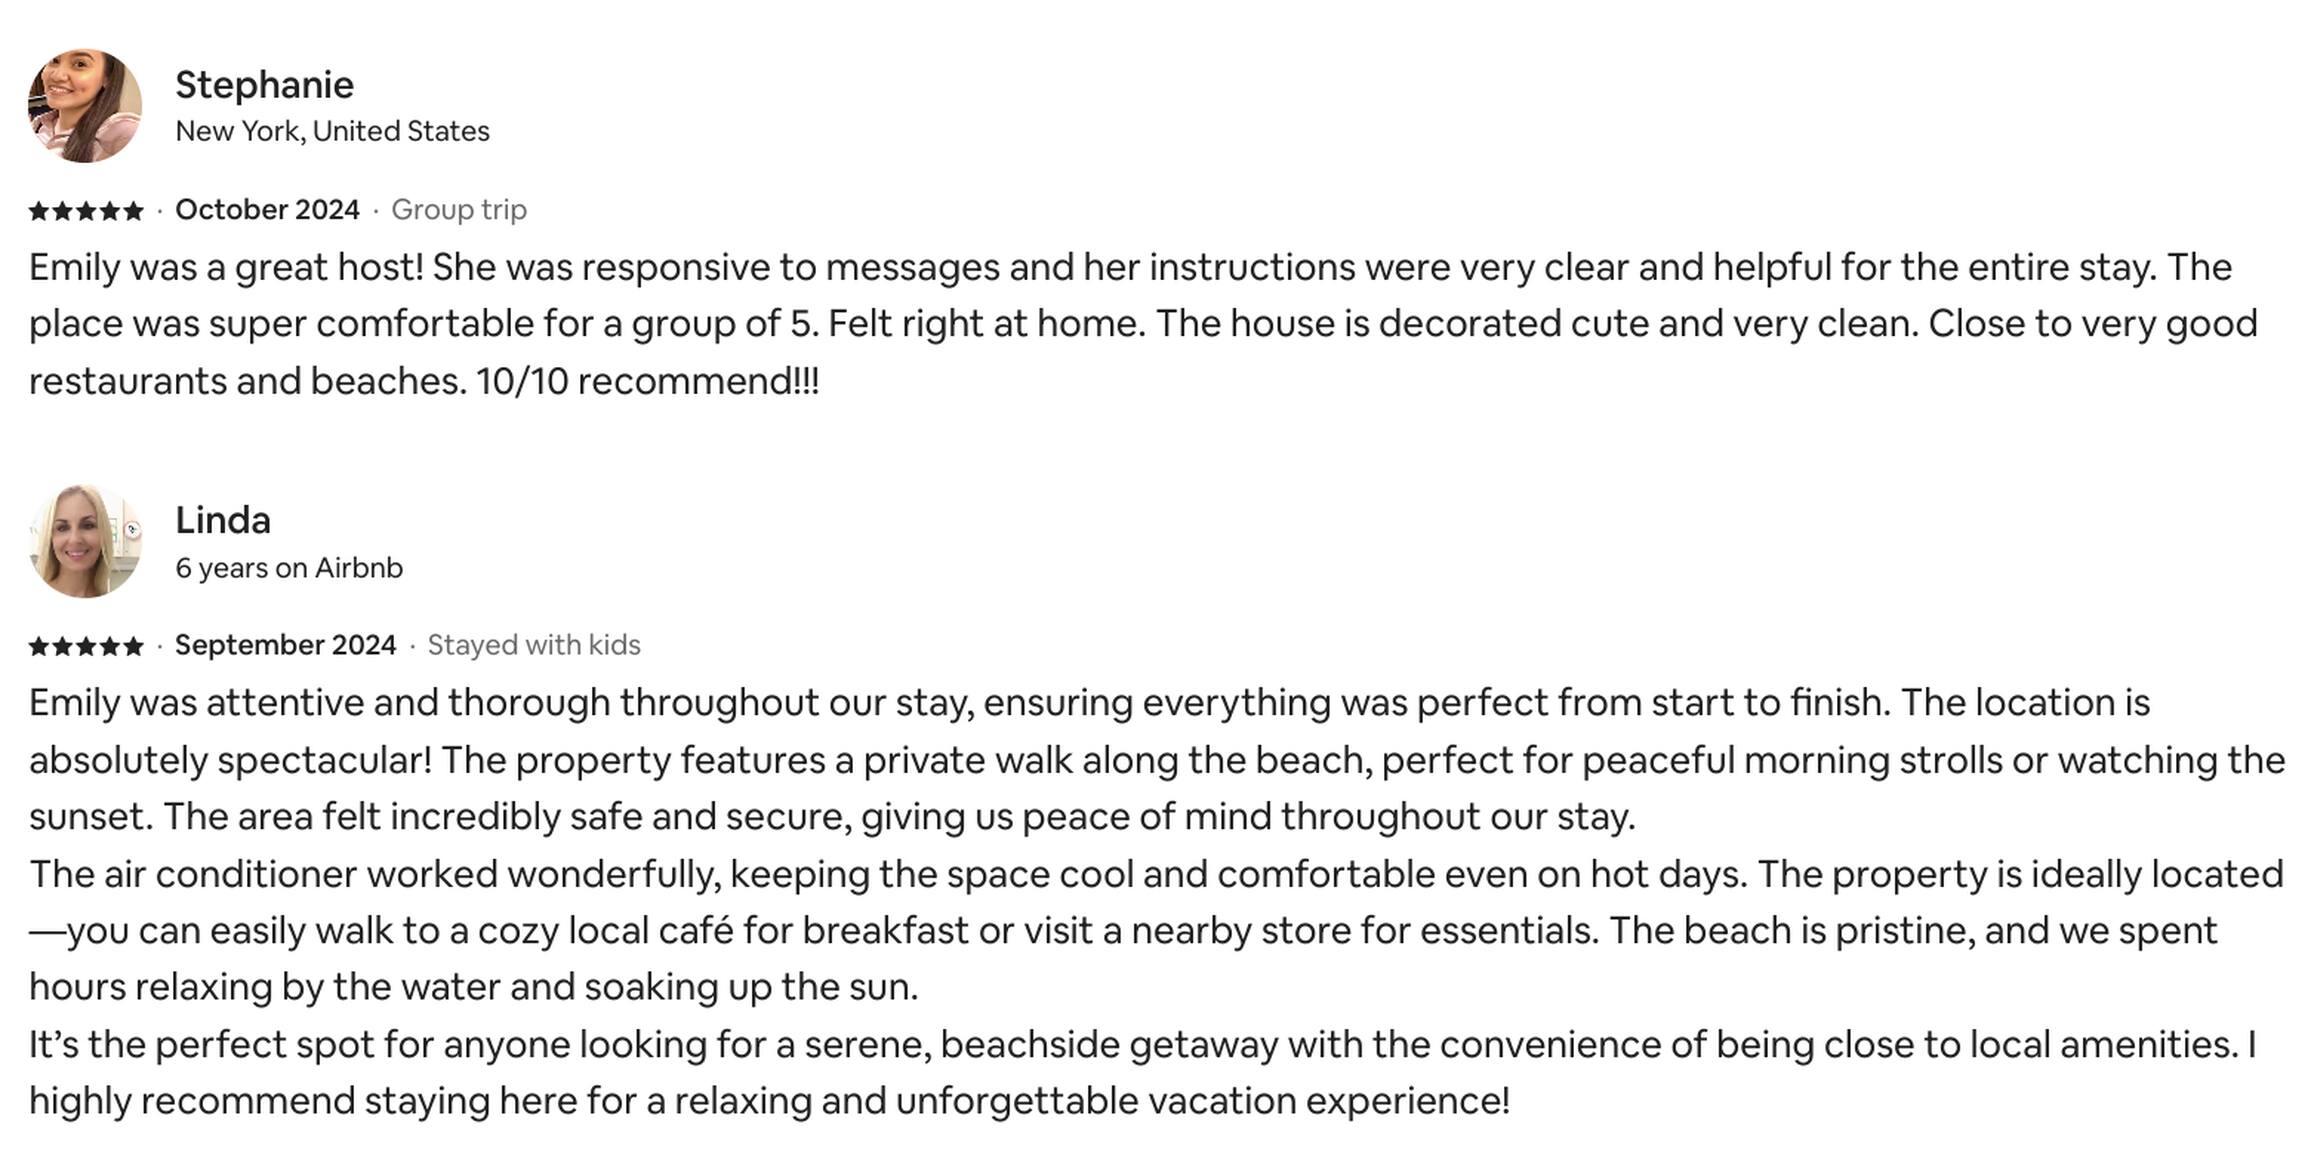Click the Stephanie reviewer name

pos(264,85)
